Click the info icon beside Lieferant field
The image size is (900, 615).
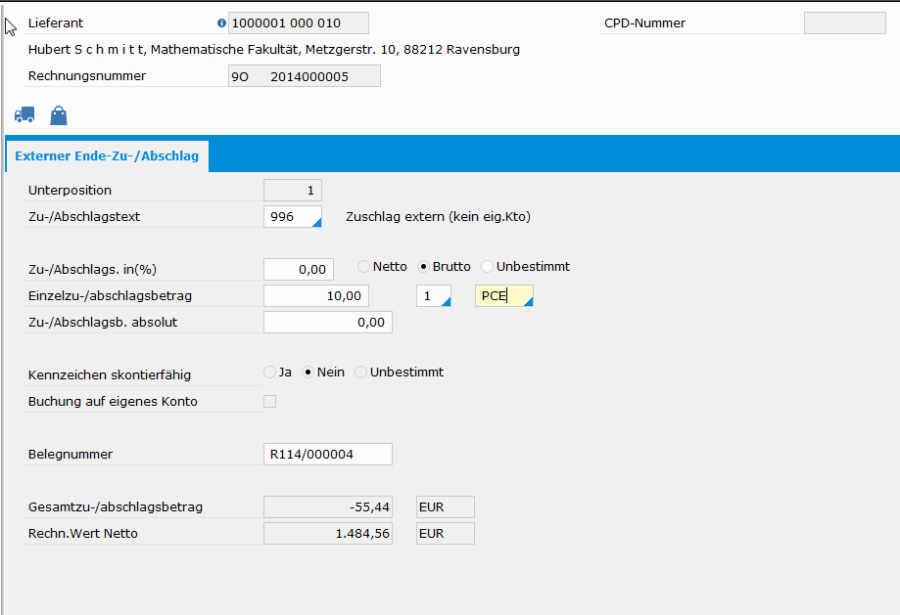tap(222, 23)
